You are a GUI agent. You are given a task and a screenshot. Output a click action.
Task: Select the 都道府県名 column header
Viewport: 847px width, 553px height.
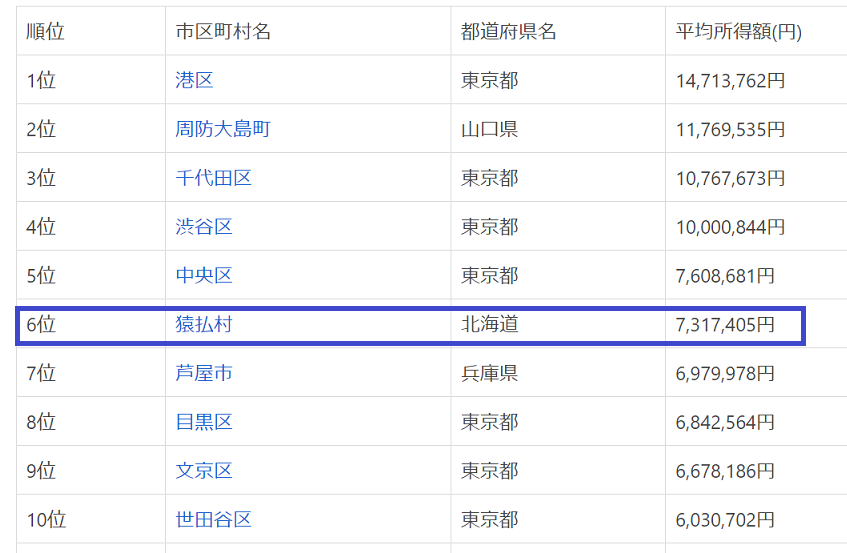(x=509, y=32)
